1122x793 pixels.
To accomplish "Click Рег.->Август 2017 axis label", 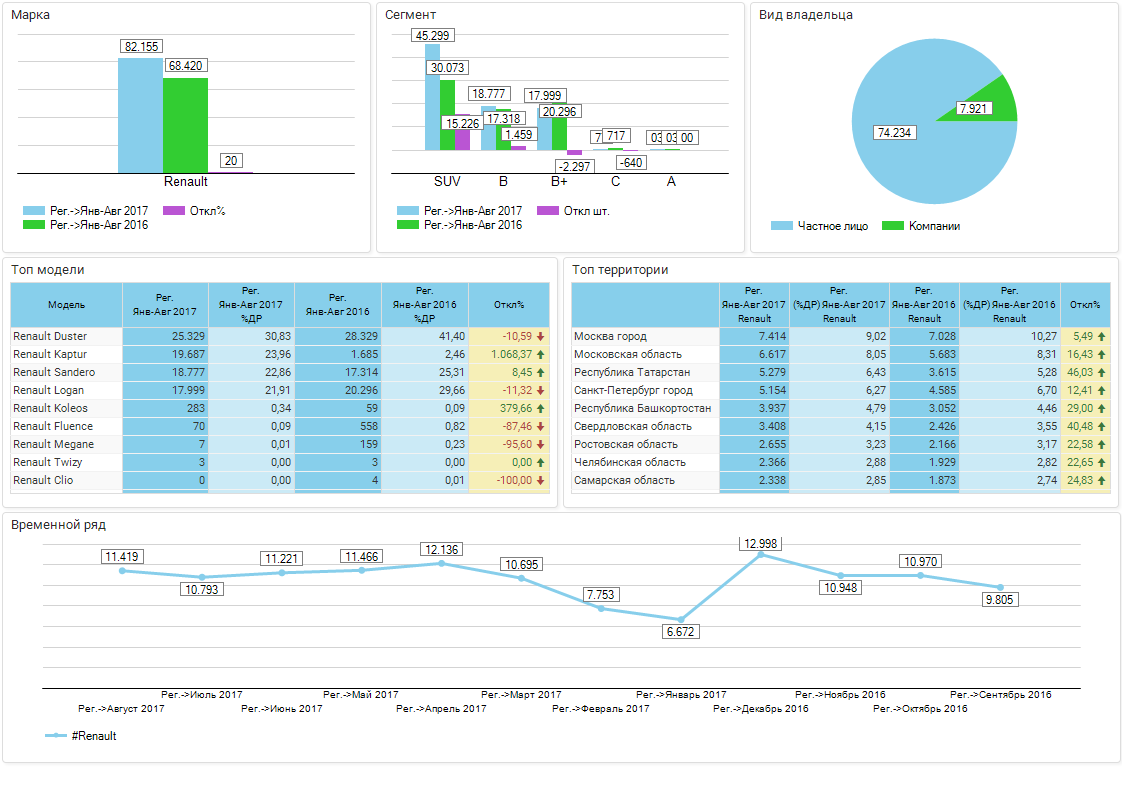I will point(121,709).
